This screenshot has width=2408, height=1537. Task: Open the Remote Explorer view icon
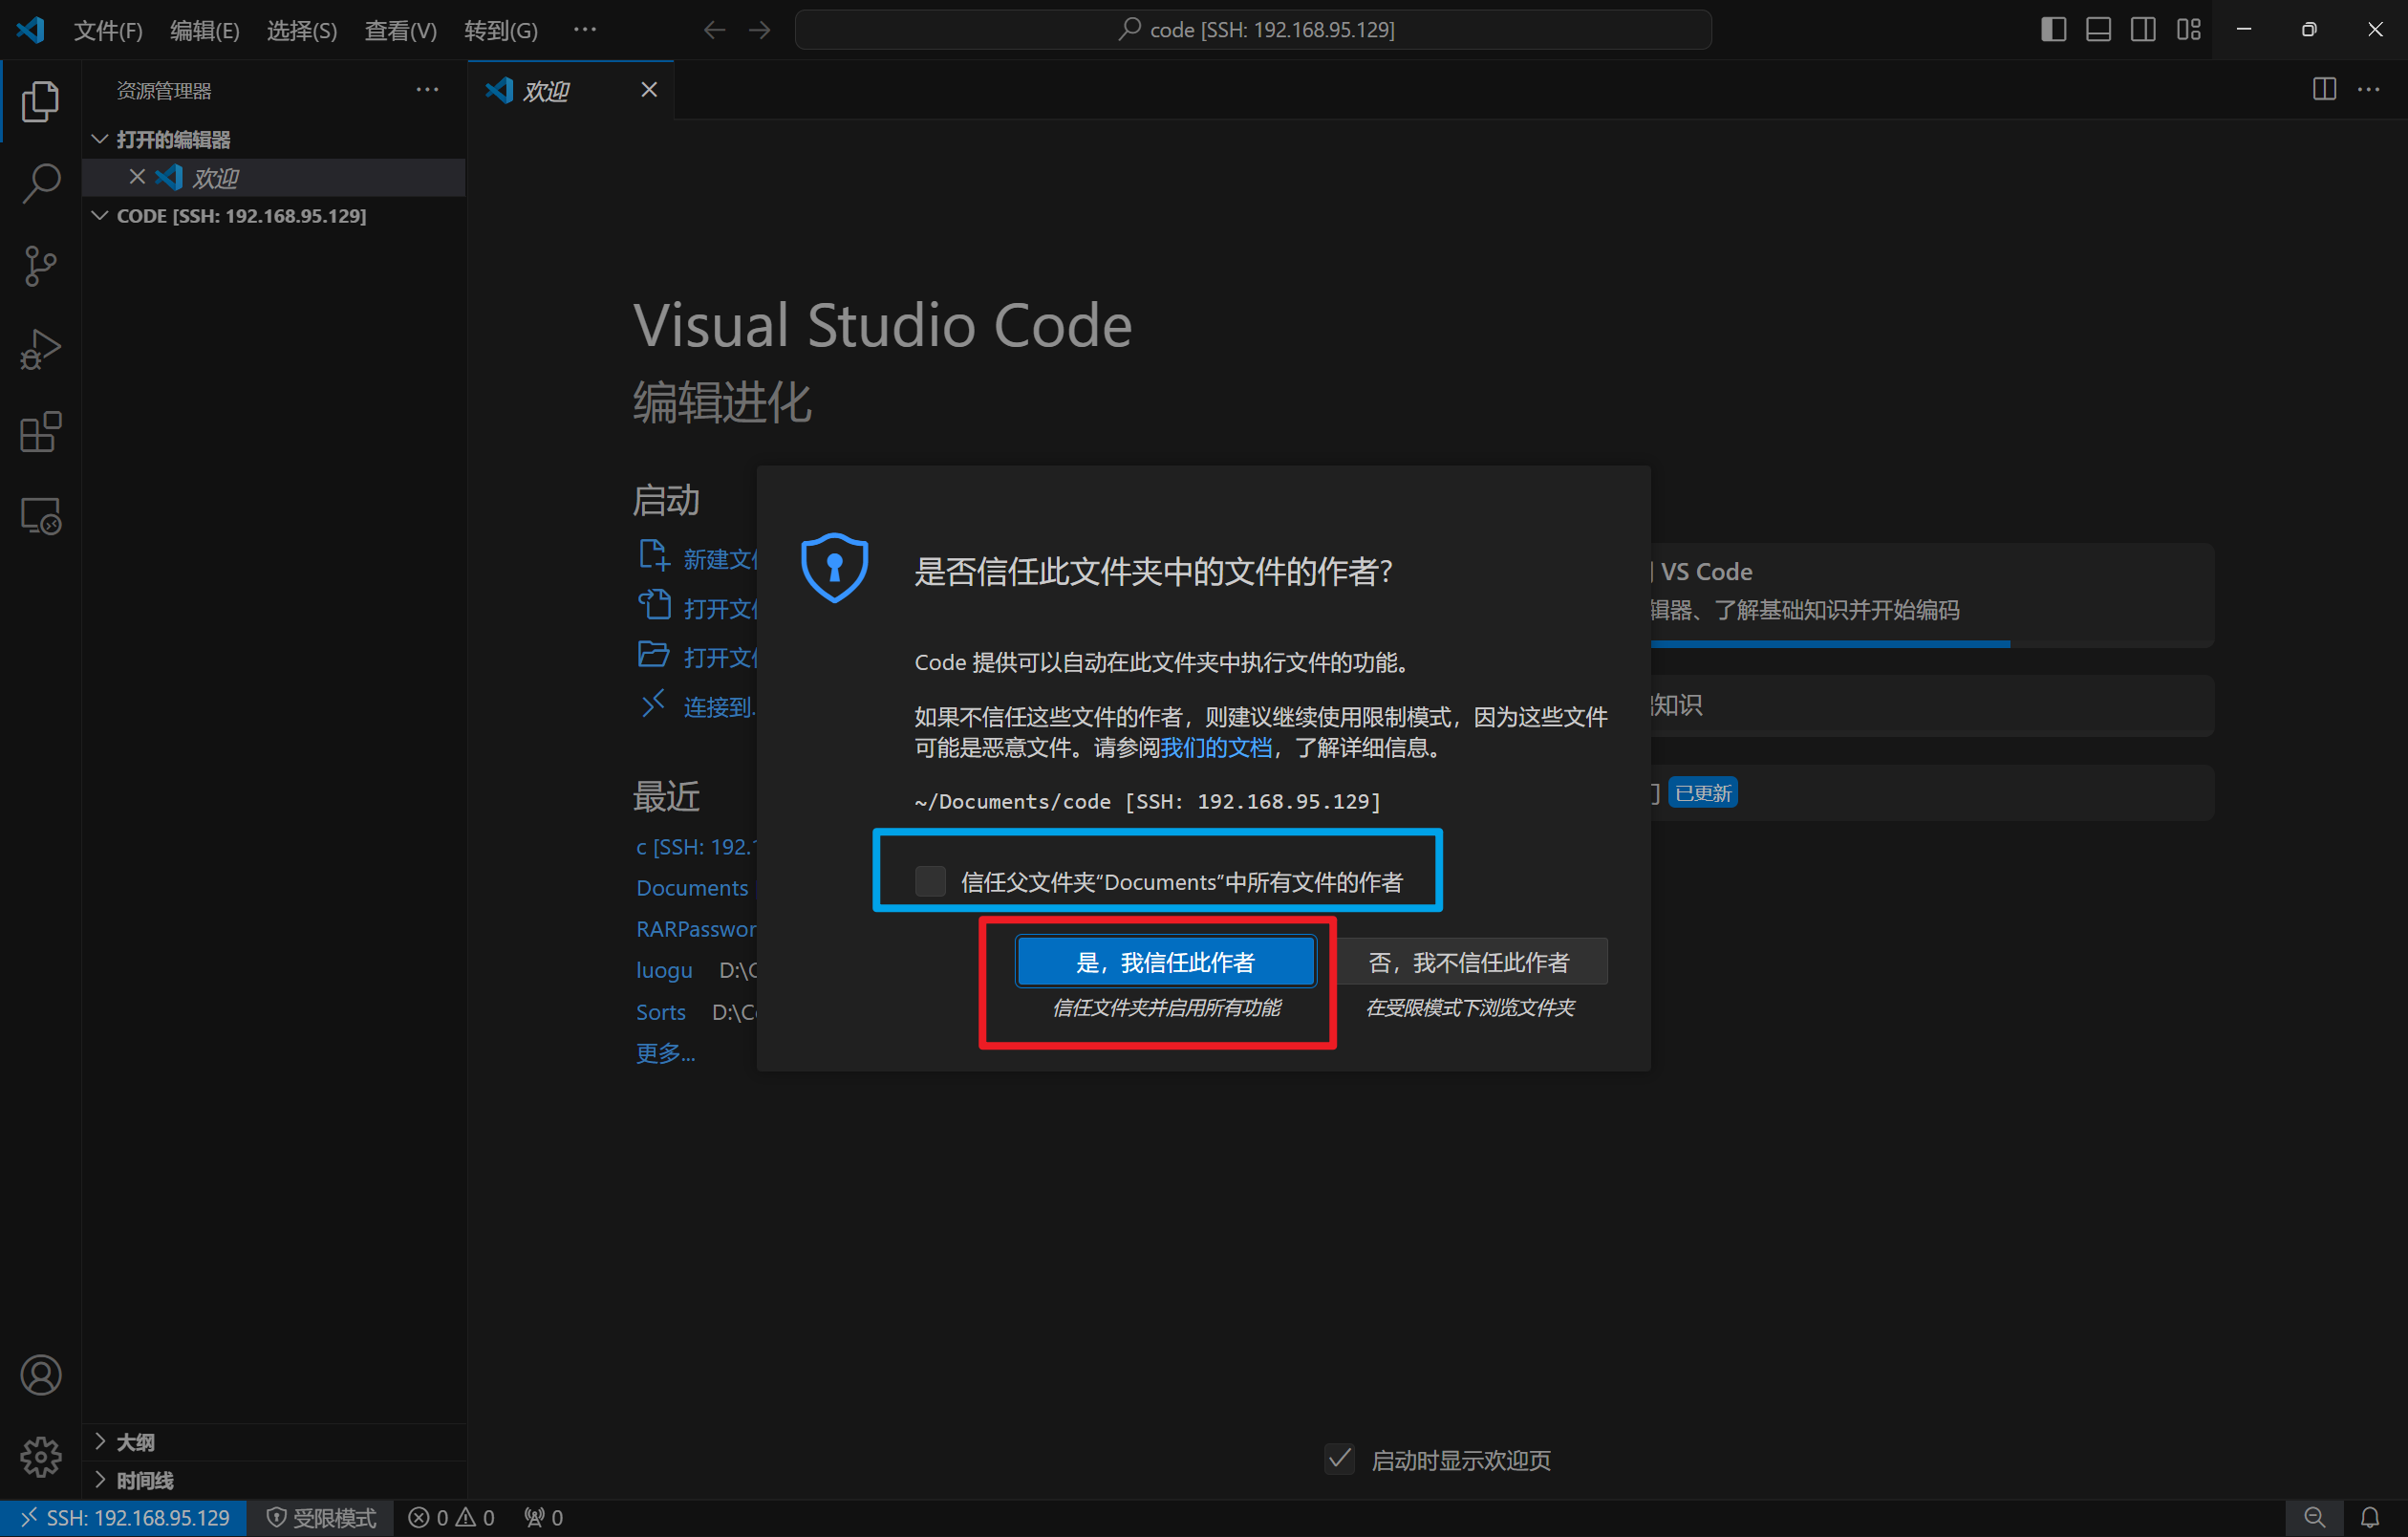tap(40, 516)
